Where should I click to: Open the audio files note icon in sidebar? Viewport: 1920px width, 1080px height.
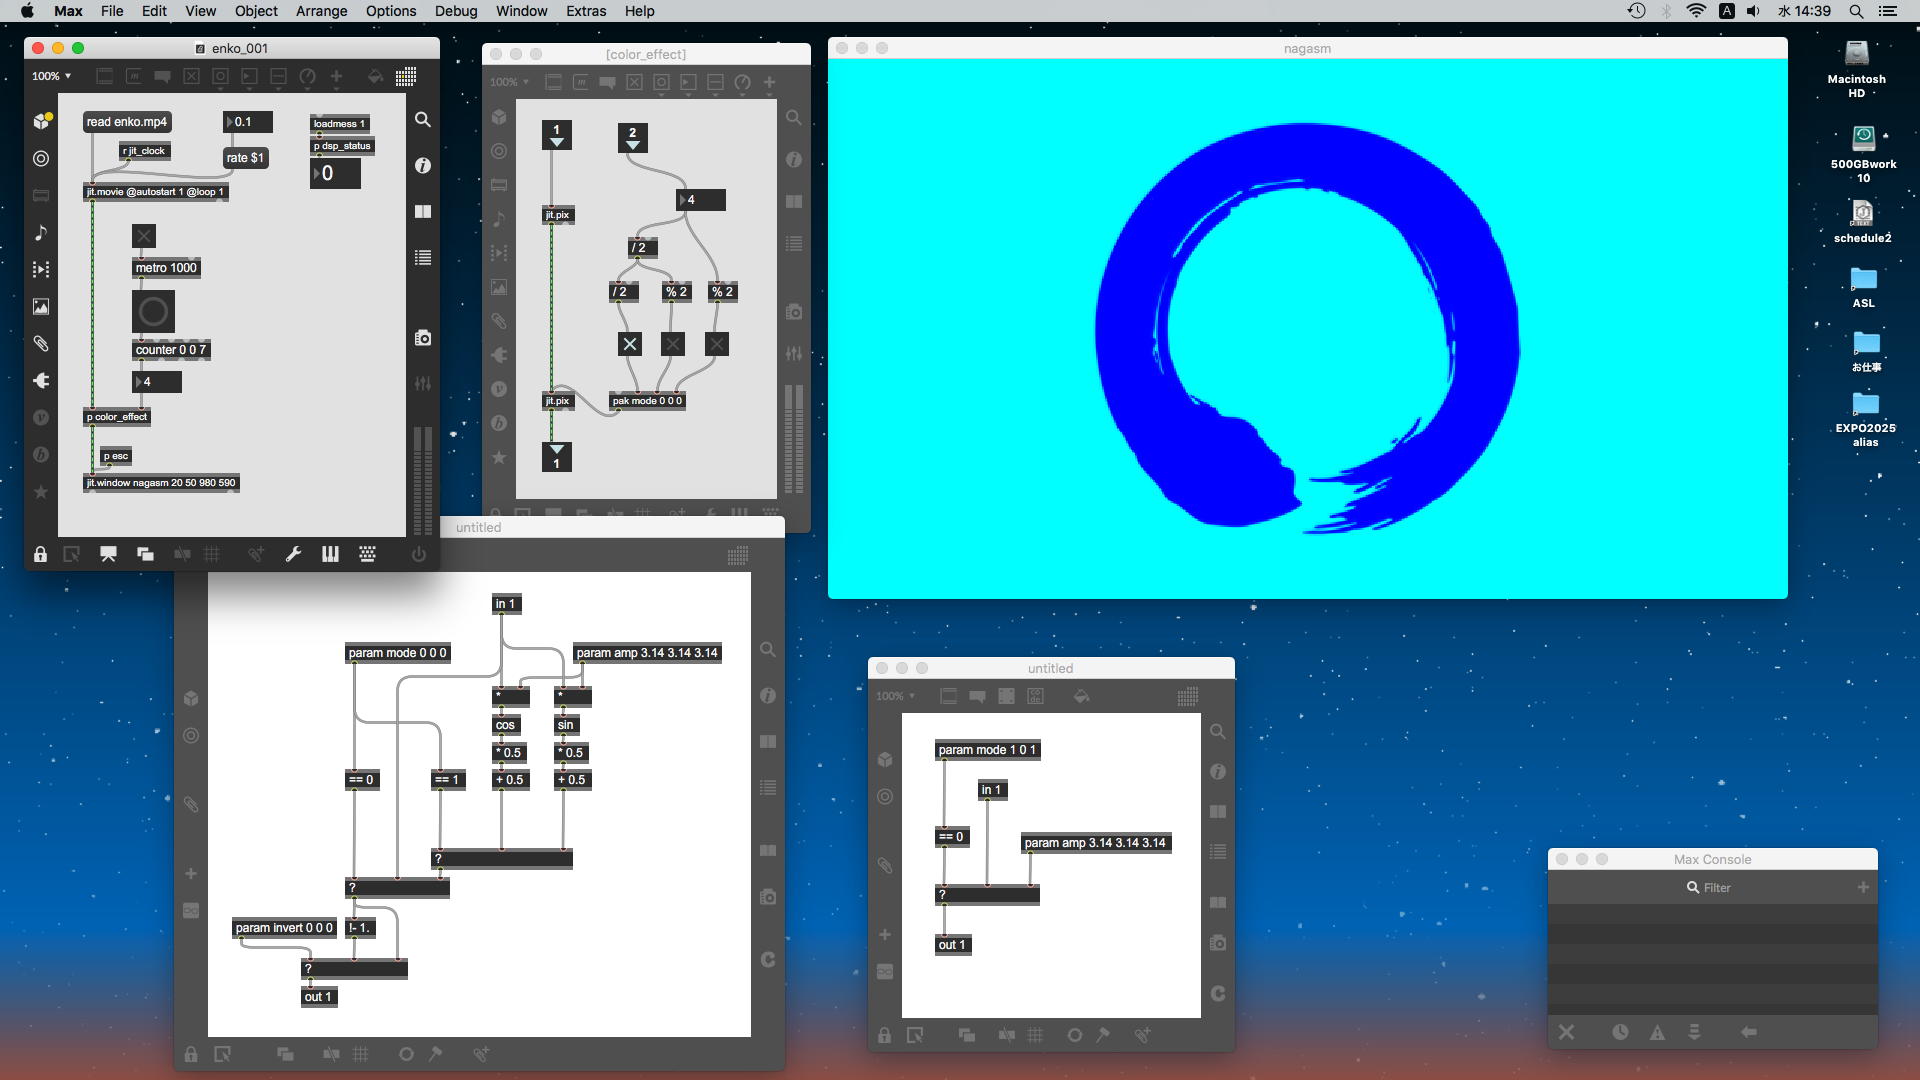click(x=41, y=232)
